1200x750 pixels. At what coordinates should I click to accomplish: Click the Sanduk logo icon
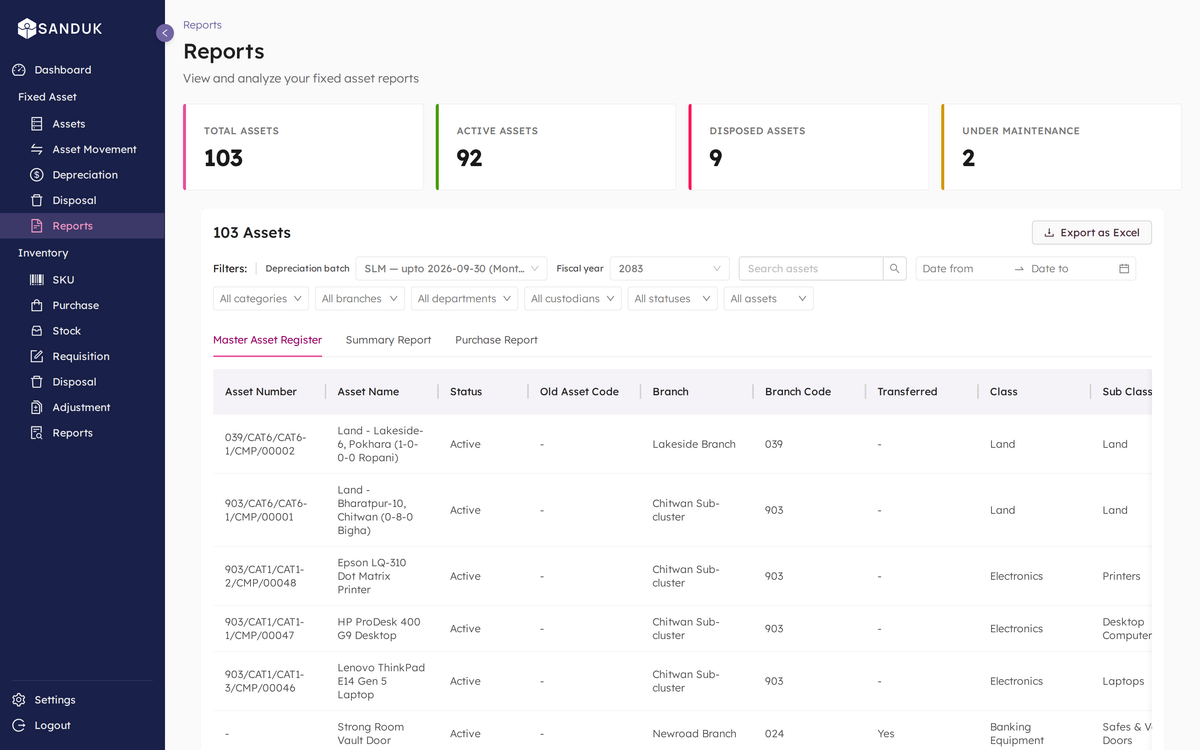(27, 29)
